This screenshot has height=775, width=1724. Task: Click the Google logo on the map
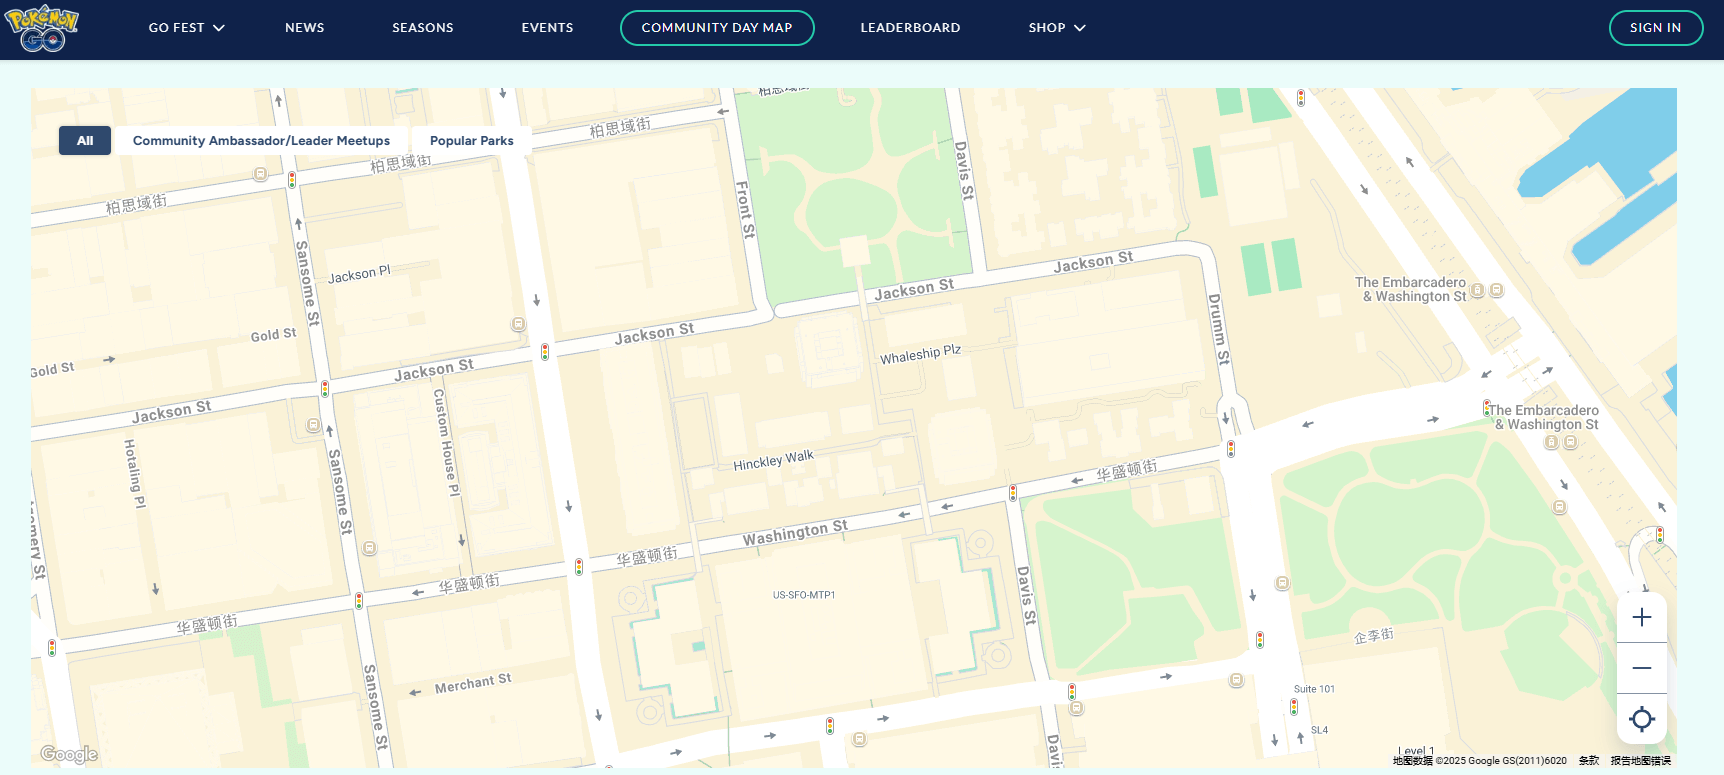69,754
